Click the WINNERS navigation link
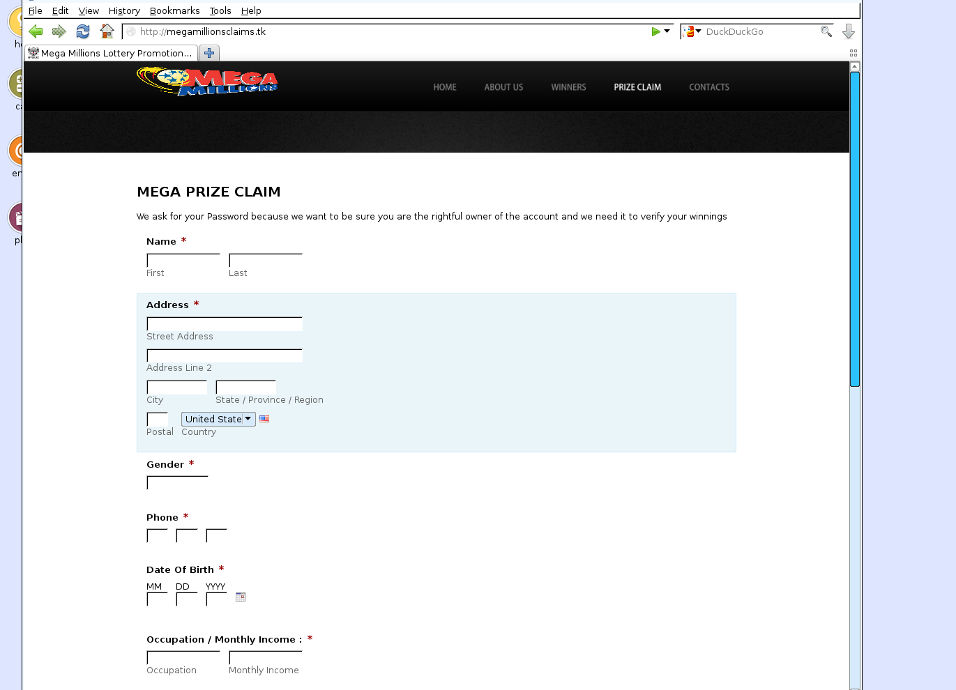The width and height of the screenshot is (956, 690). [x=568, y=87]
